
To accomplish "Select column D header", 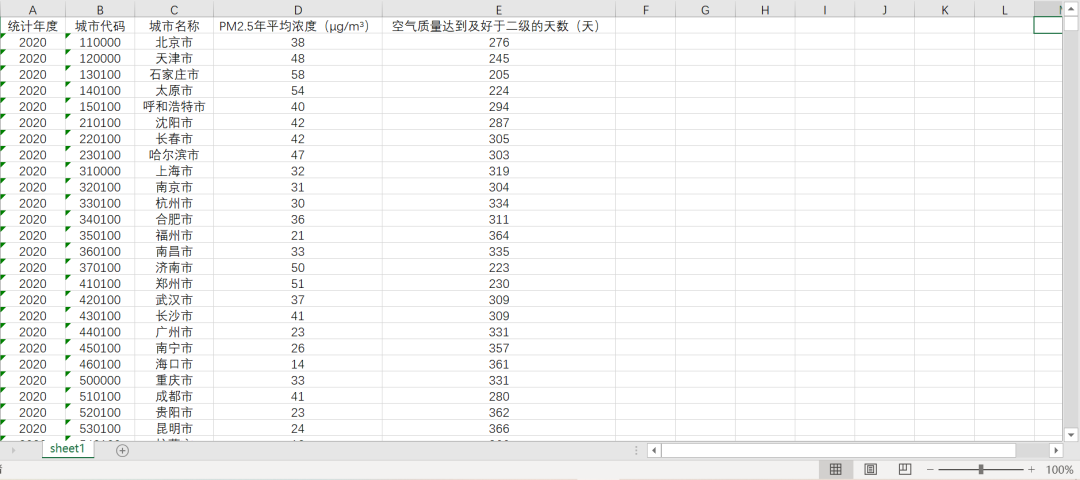I will point(298,10).
